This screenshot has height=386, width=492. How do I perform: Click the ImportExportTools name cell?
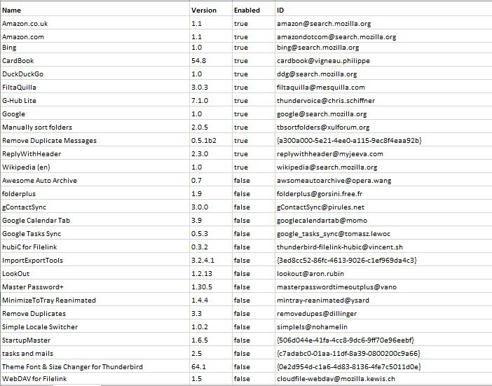coord(95,260)
